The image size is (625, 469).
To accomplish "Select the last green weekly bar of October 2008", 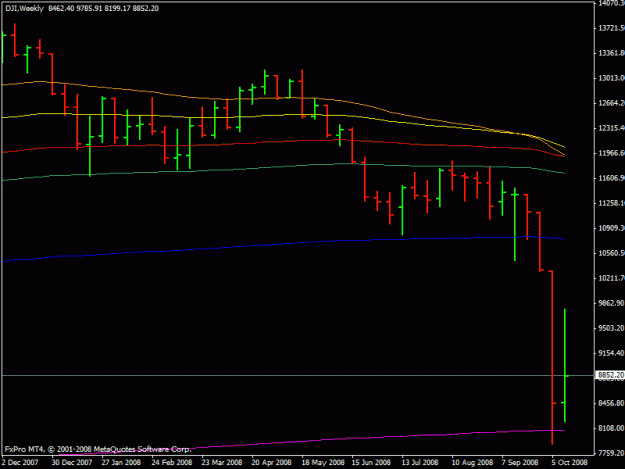I will tap(565, 365).
